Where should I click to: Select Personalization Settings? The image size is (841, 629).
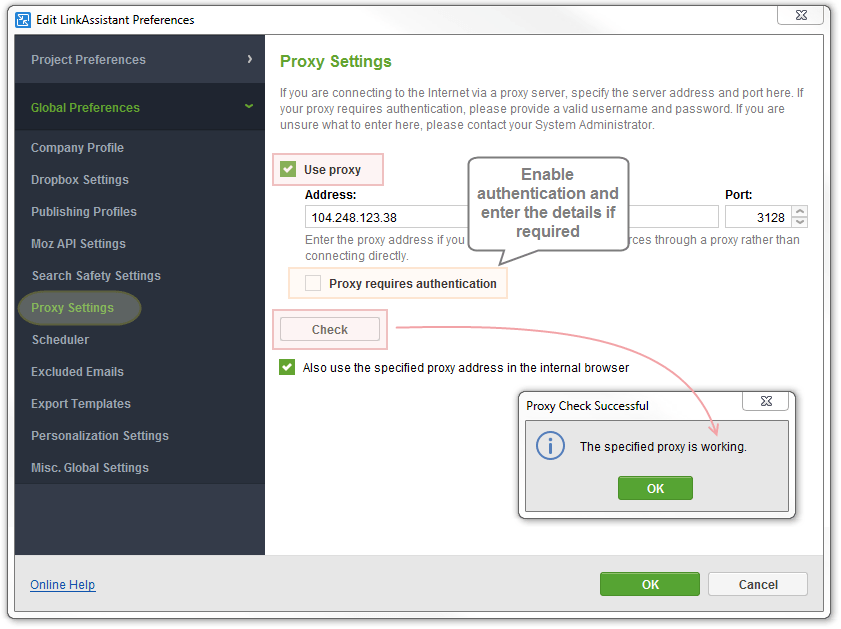click(100, 435)
